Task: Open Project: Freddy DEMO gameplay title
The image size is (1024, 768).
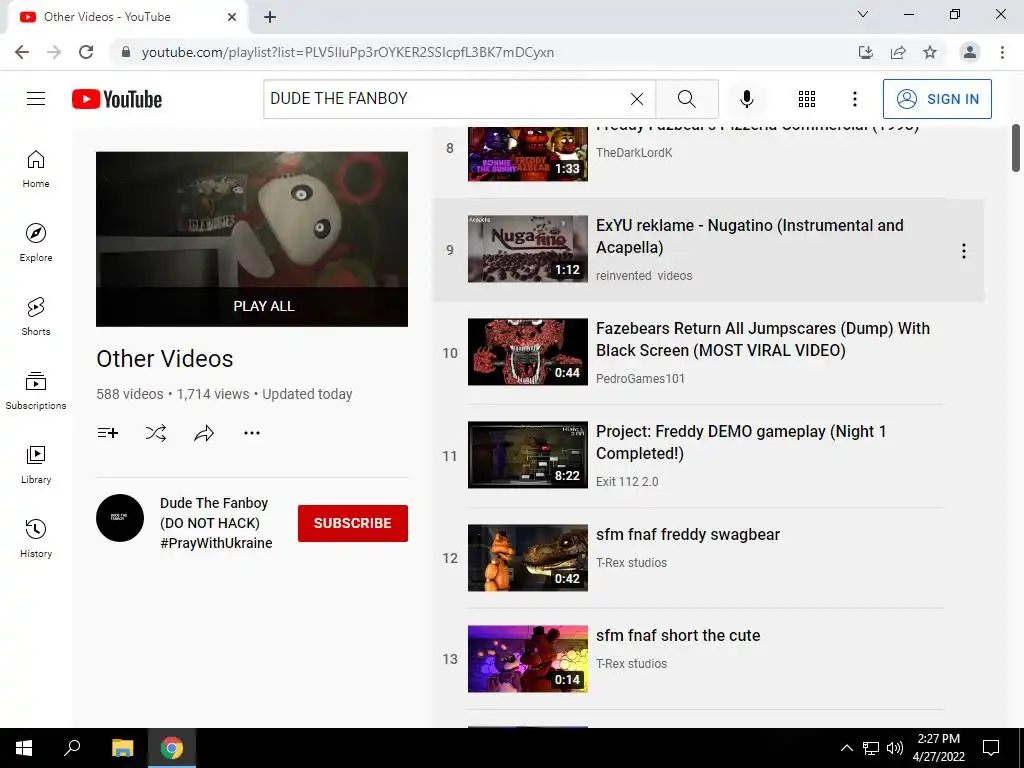Action: pos(741,442)
